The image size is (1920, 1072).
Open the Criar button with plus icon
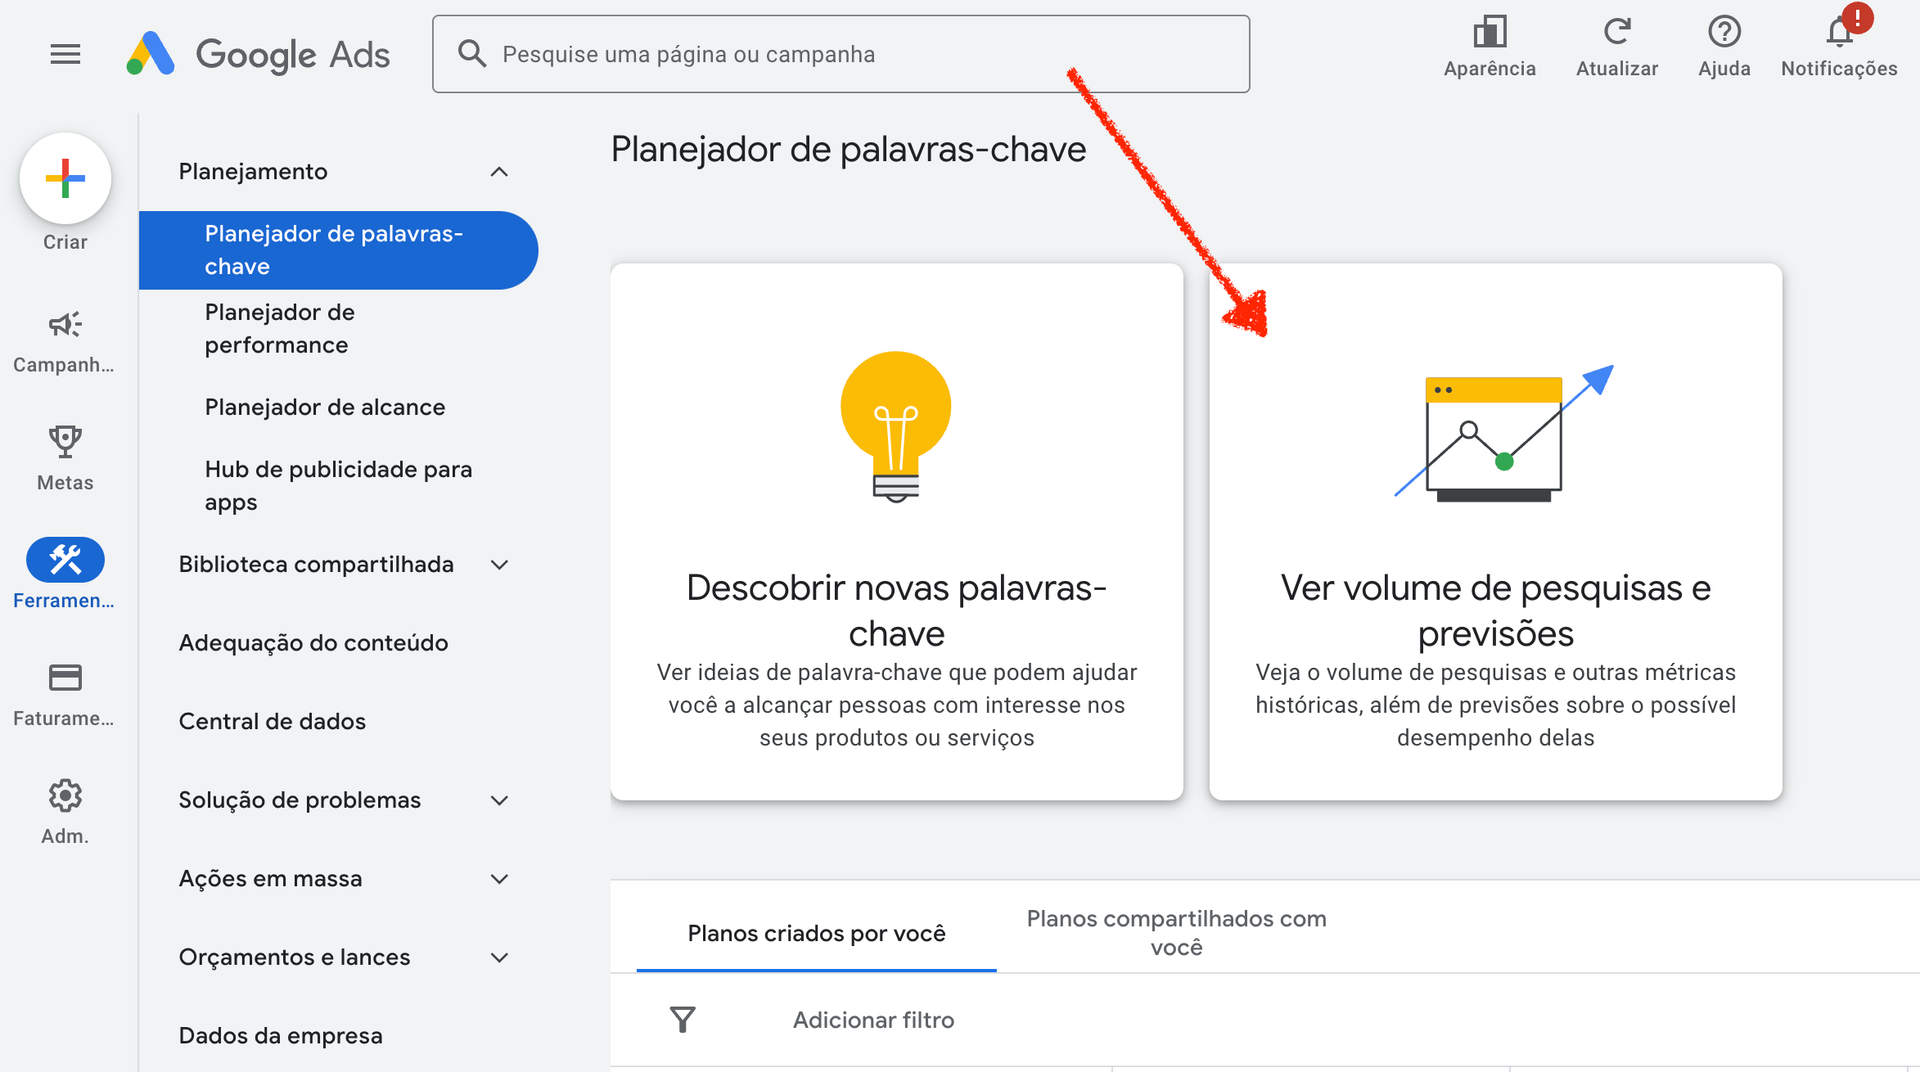click(x=65, y=178)
